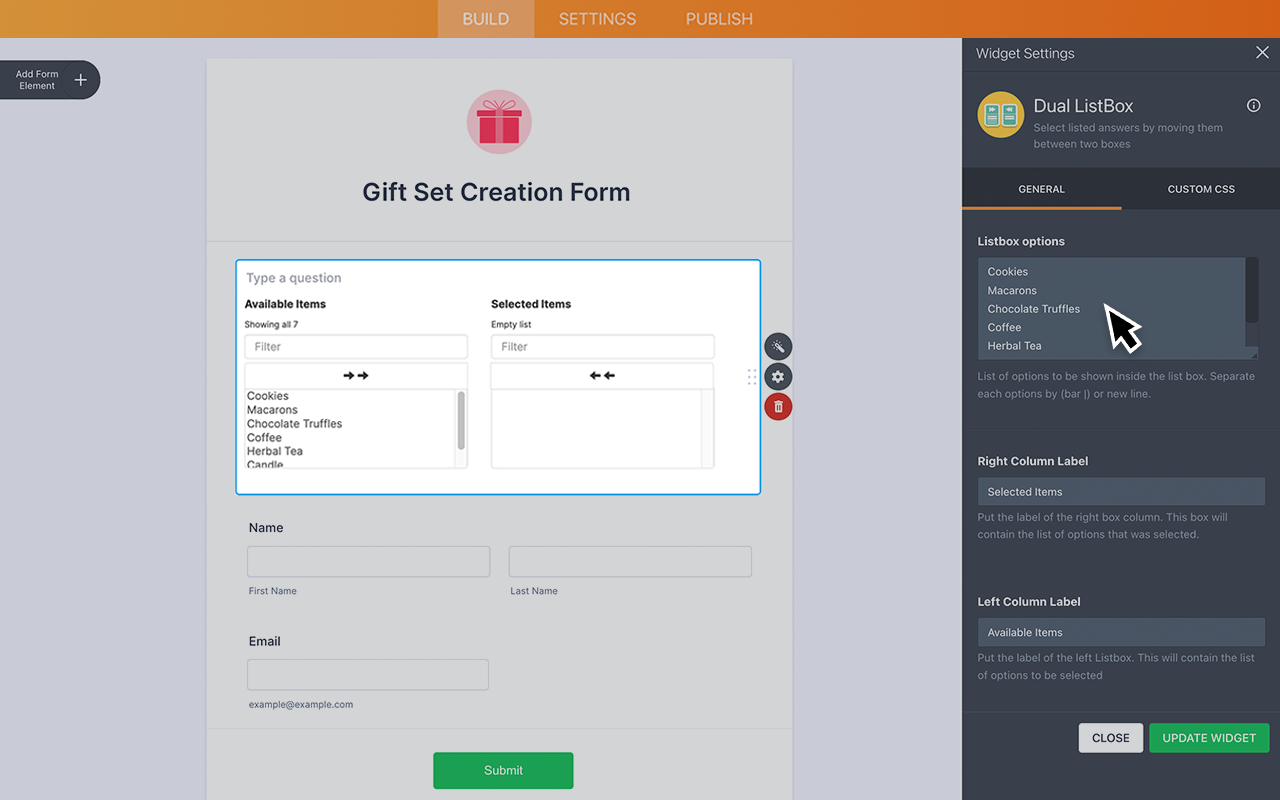
Task: Click the Right Column Label input field
Action: point(1121,492)
